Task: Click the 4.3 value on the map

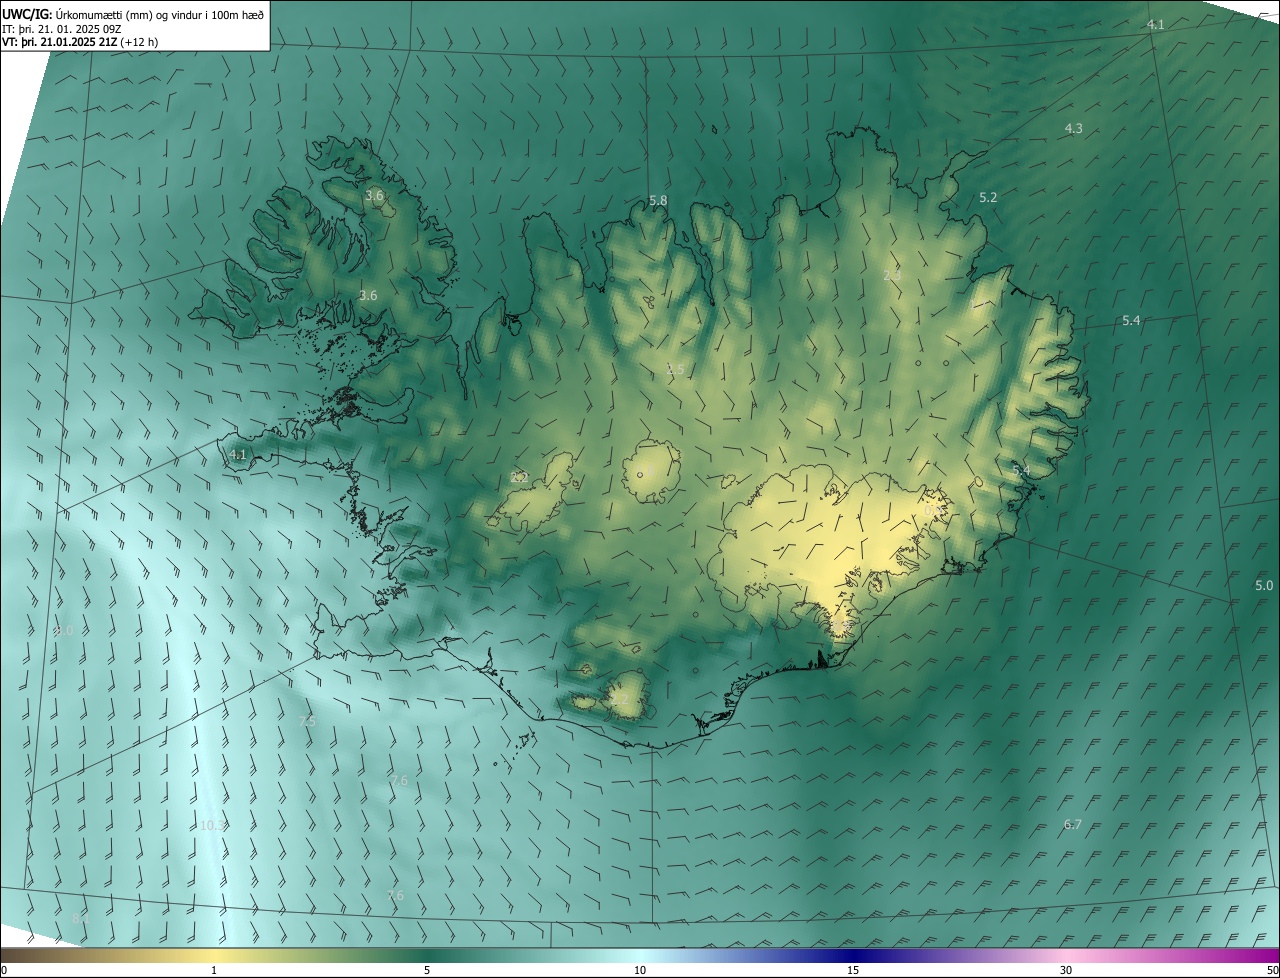Action: coord(1073,129)
